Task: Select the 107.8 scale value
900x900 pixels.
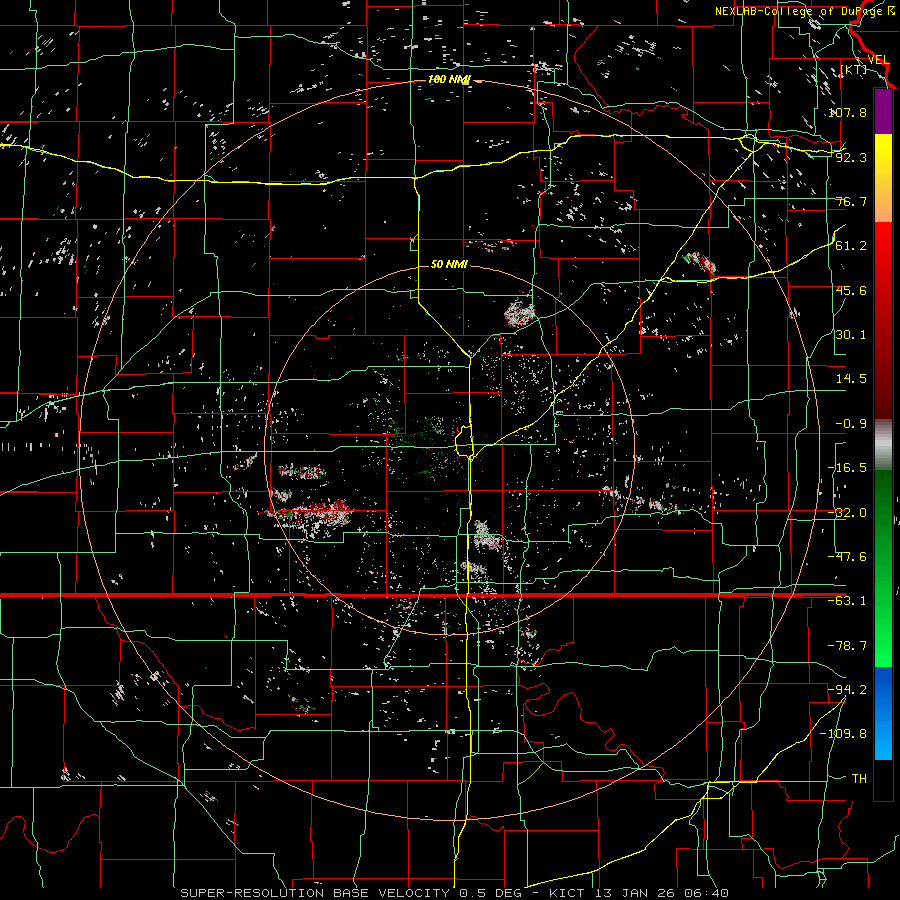Action: pyautogui.click(x=848, y=112)
